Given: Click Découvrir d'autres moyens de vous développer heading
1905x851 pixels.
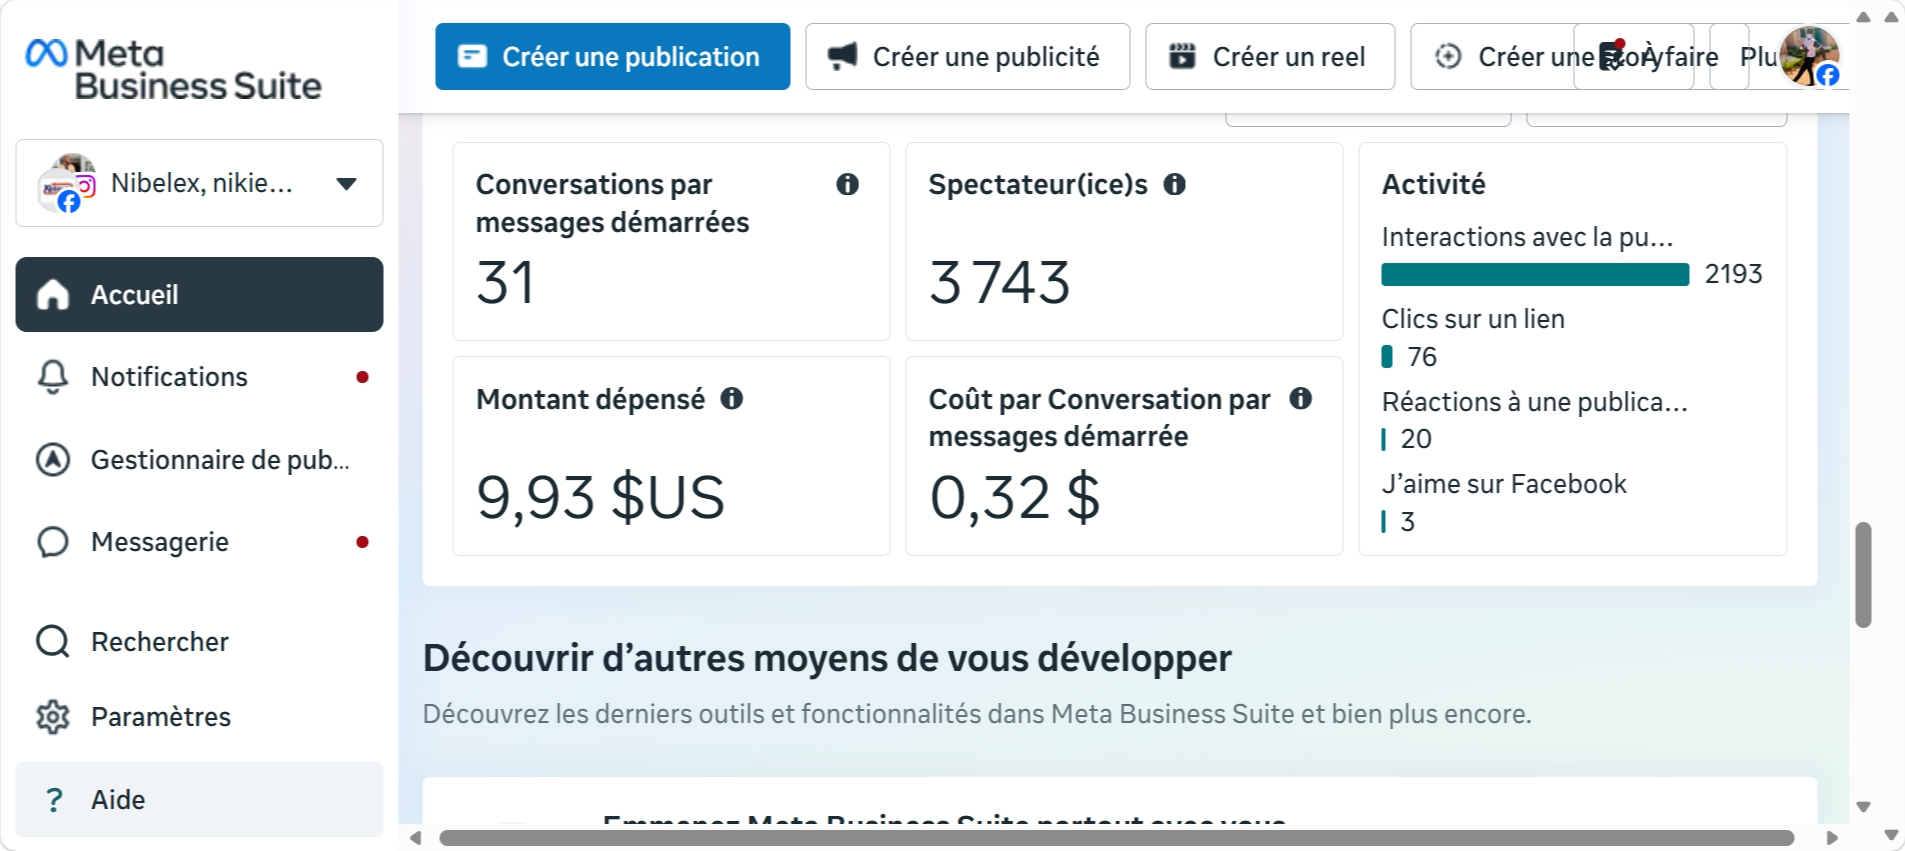Looking at the screenshot, I should click(x=827, y=658).
